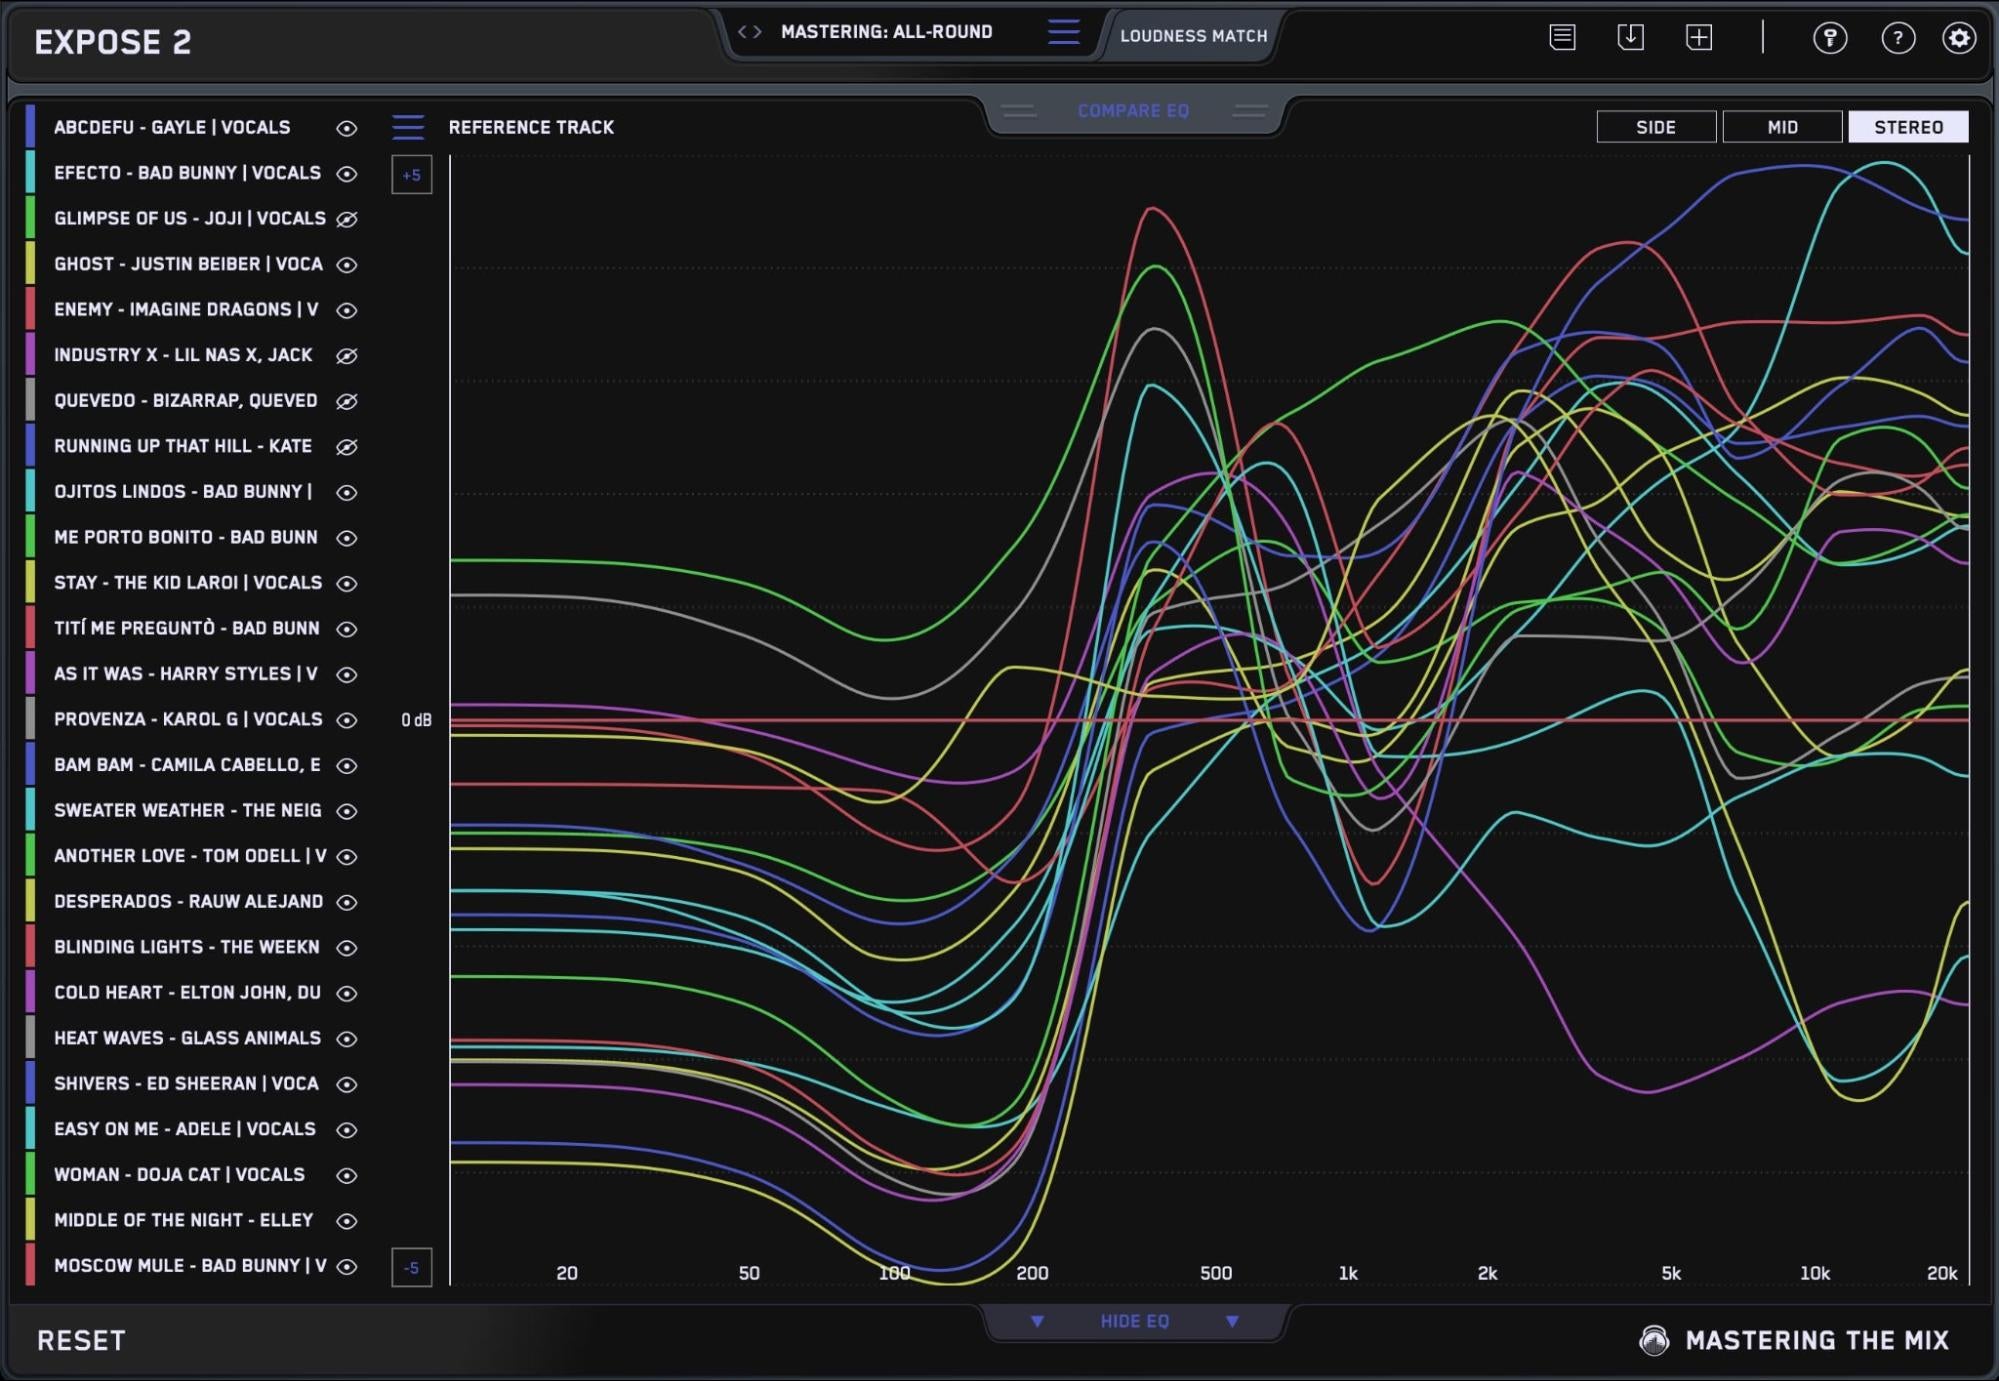Show the Glimpse Of Us - Joji curve
Viewport: 1999px width, 1381px height.
coord(347,219)
